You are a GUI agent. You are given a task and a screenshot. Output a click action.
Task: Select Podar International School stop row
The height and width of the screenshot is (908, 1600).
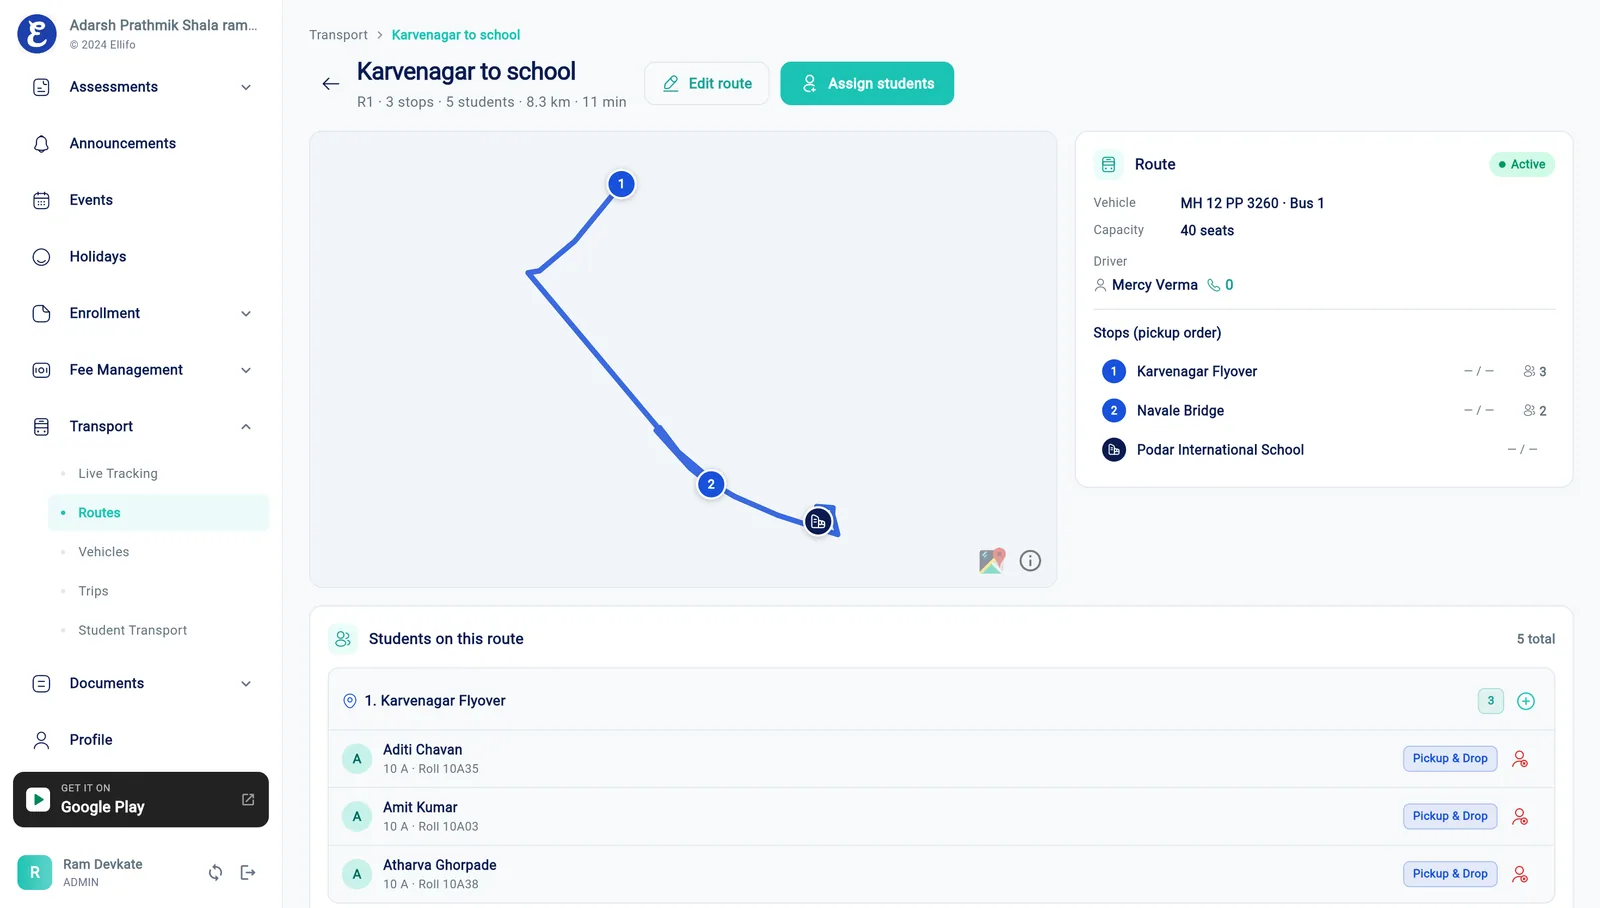[1324, 450]
